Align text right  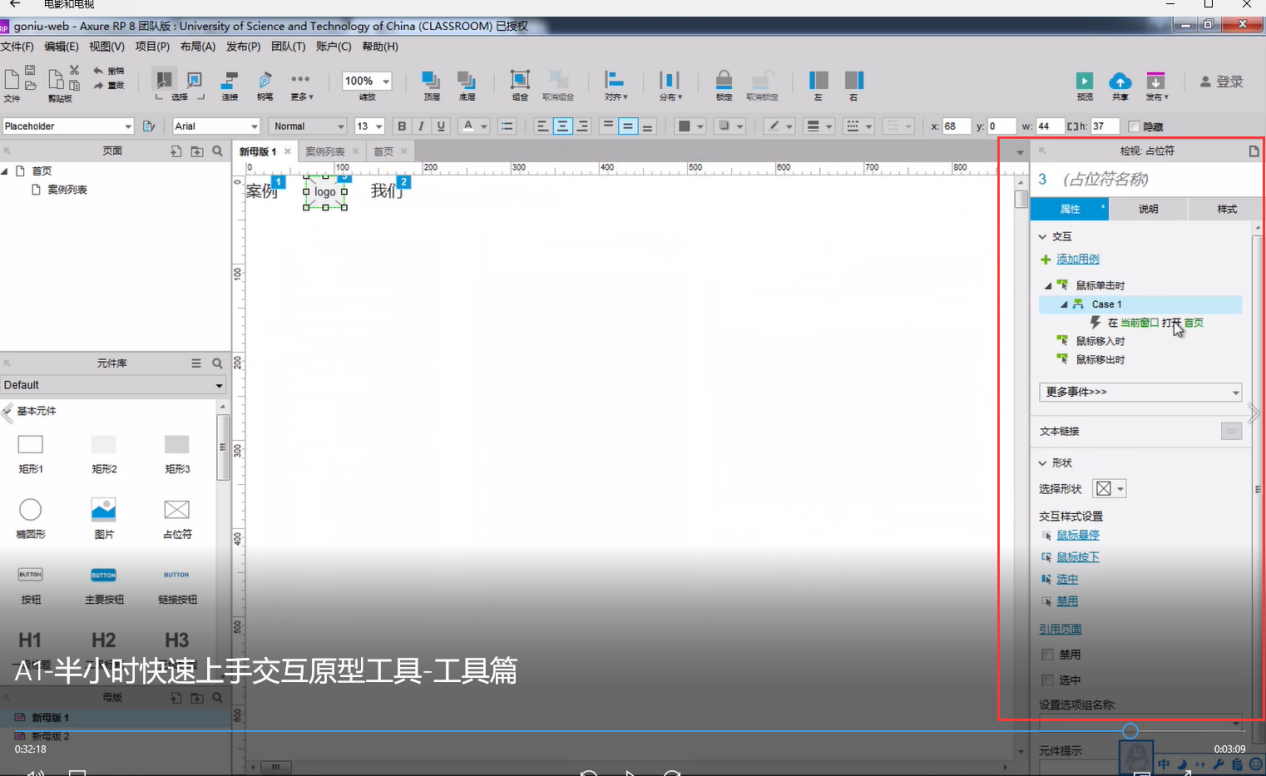[x=582, y=126]
